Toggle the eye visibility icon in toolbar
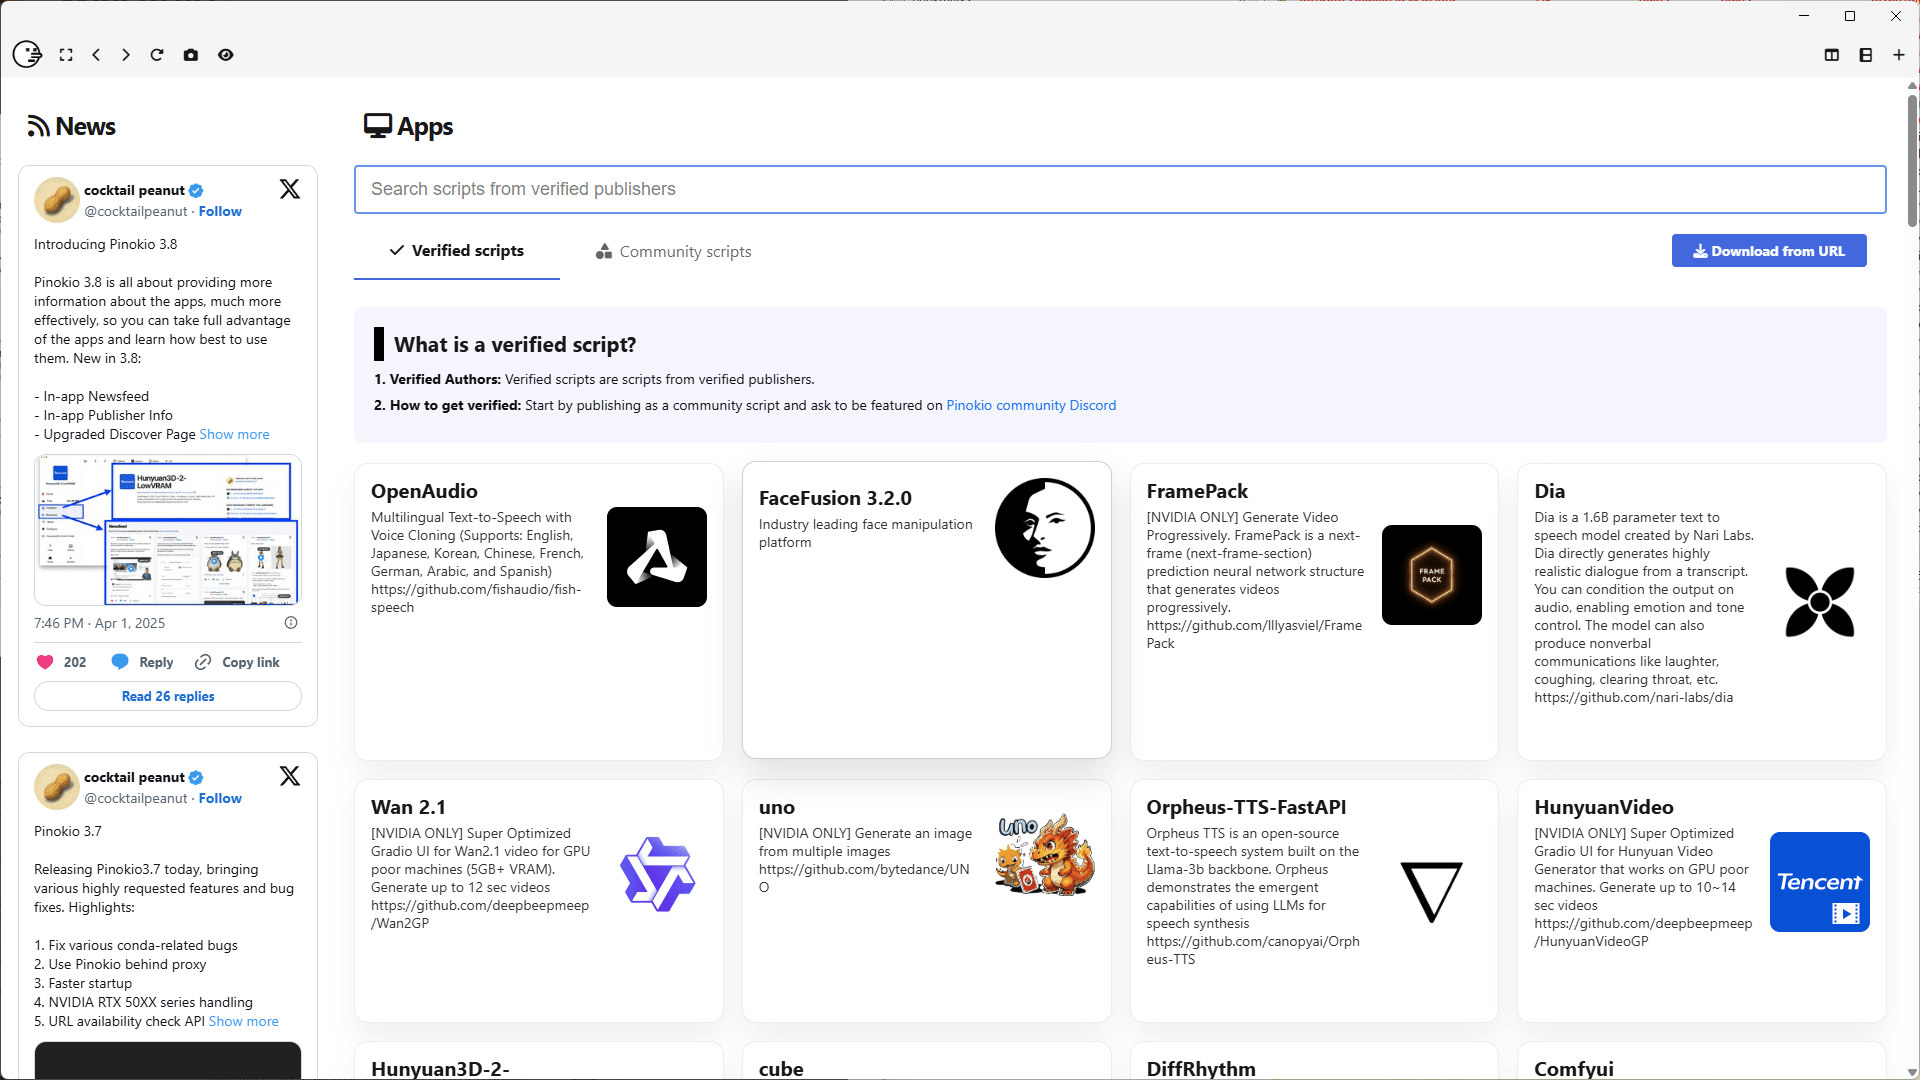The width and height of the screenshot is (1920, 1080). pos(226,55)
